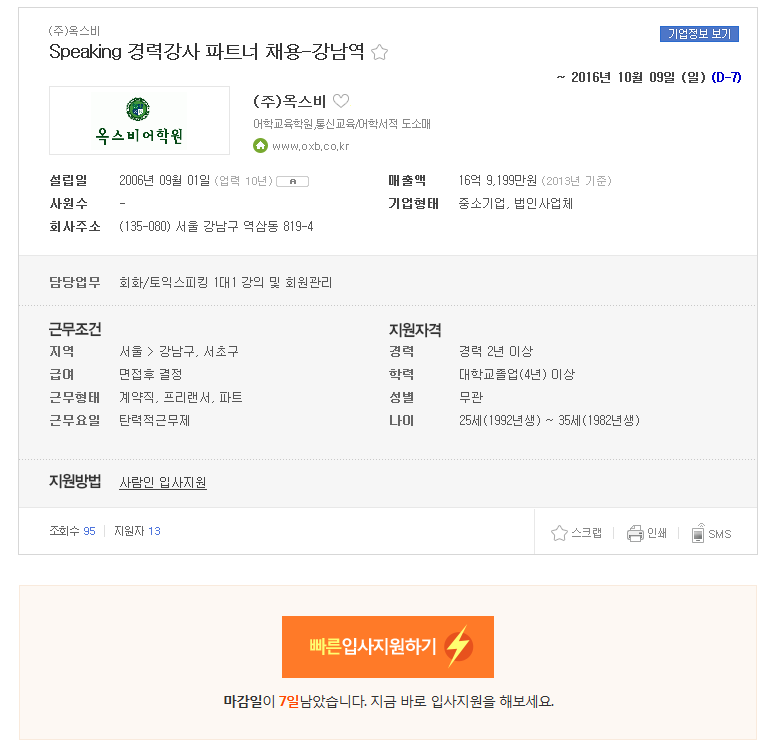Click the SMS phone icon

click(x=698, y=533)
